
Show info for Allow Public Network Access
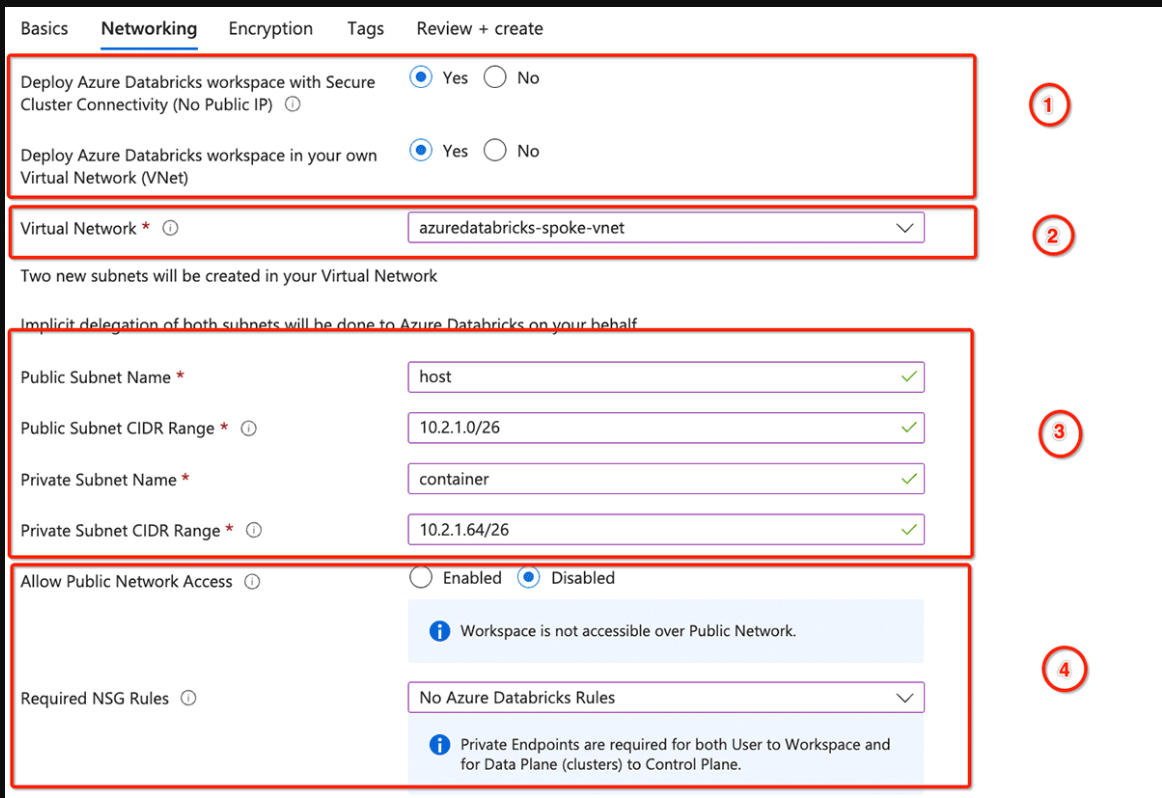point(252,582)
